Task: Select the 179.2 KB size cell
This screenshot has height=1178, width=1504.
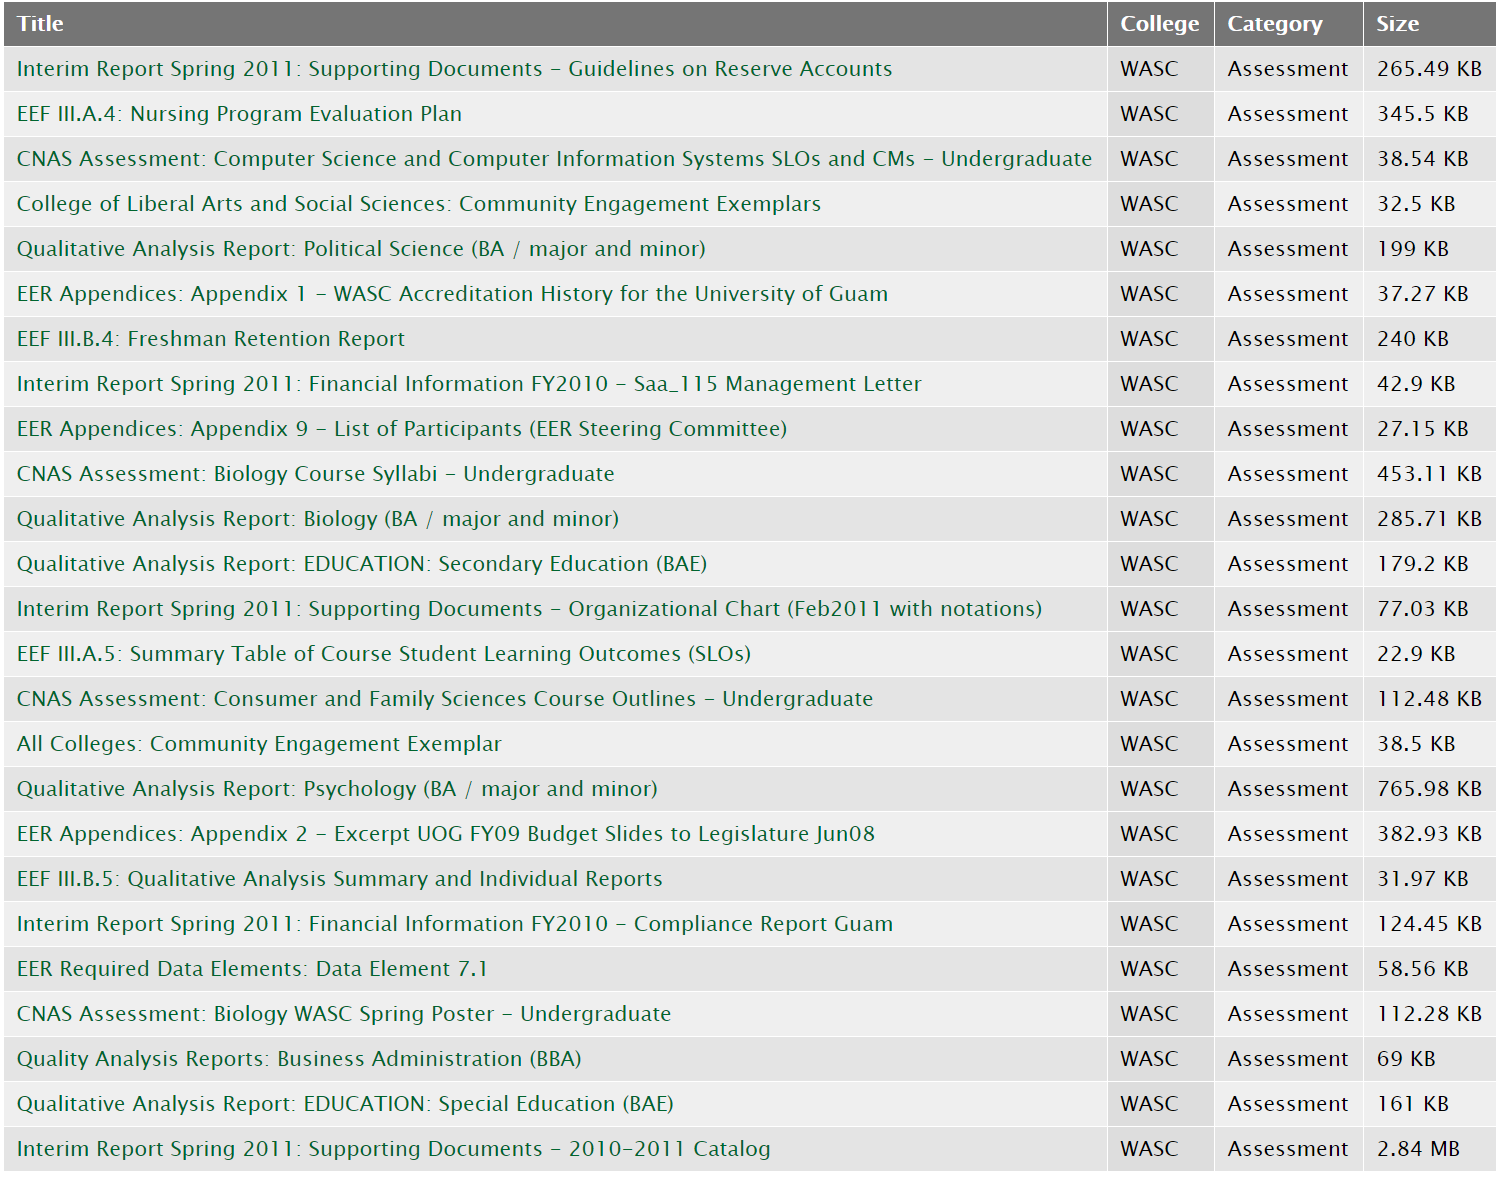Action: point(1430,564)
